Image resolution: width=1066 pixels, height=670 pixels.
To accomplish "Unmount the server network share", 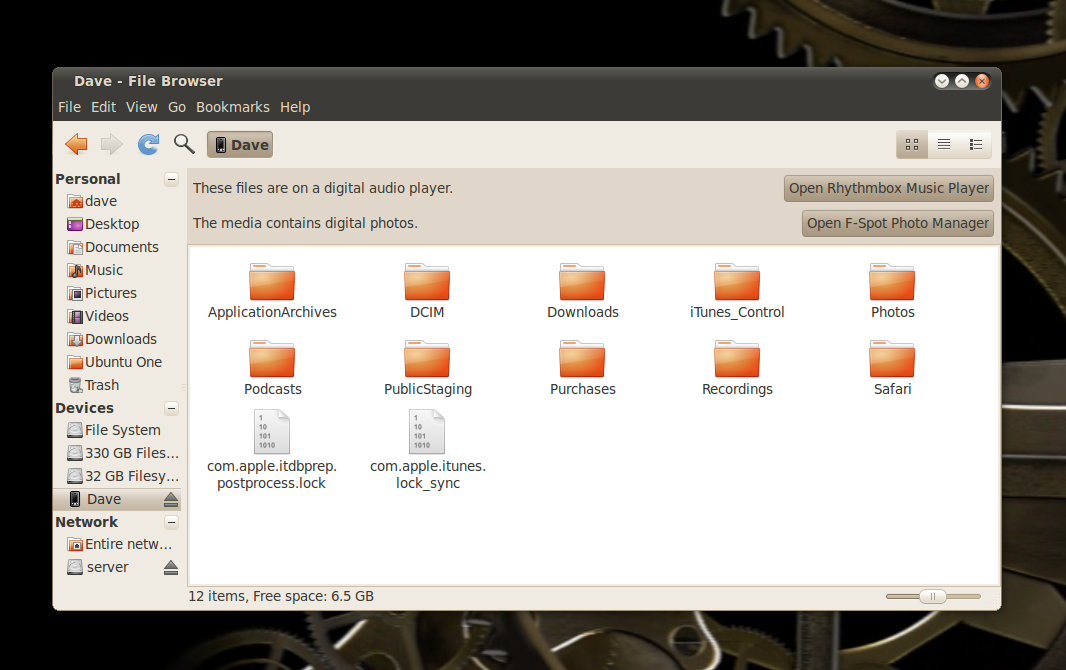I will pos(171,567).
